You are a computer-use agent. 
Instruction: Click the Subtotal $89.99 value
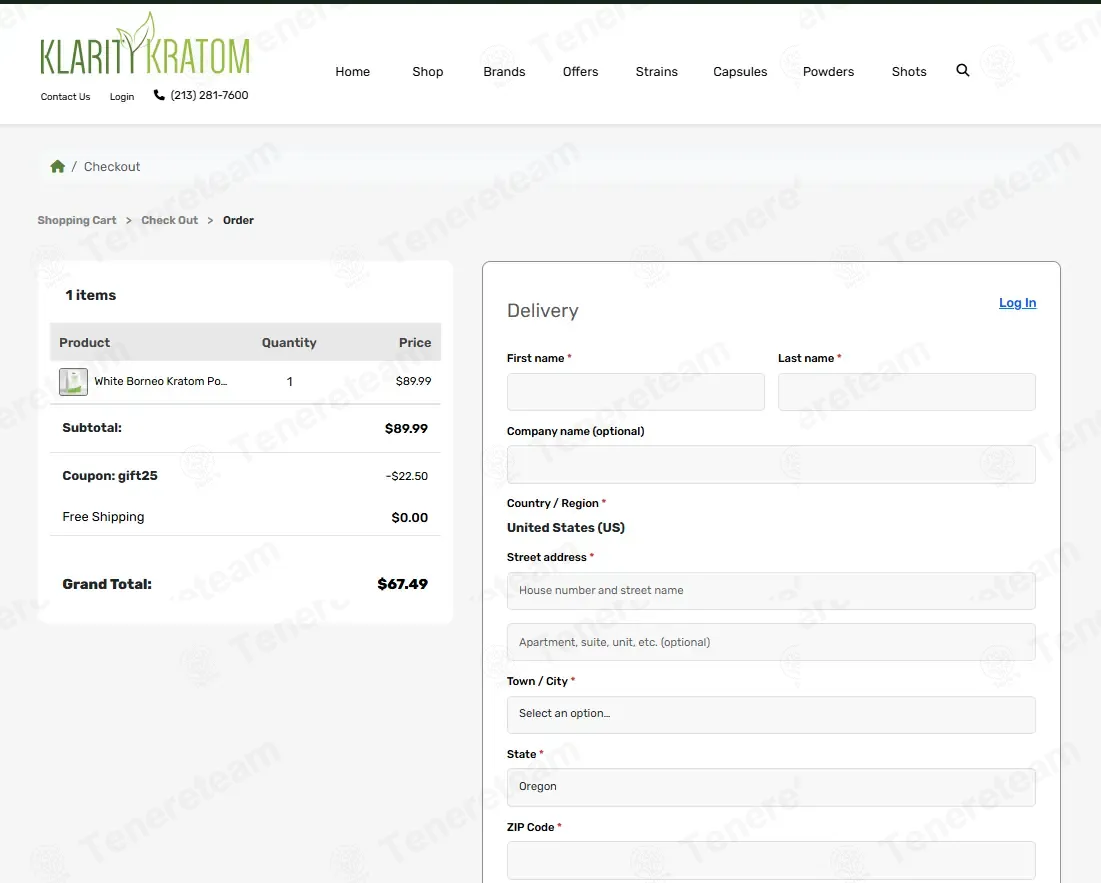point(406,428)
